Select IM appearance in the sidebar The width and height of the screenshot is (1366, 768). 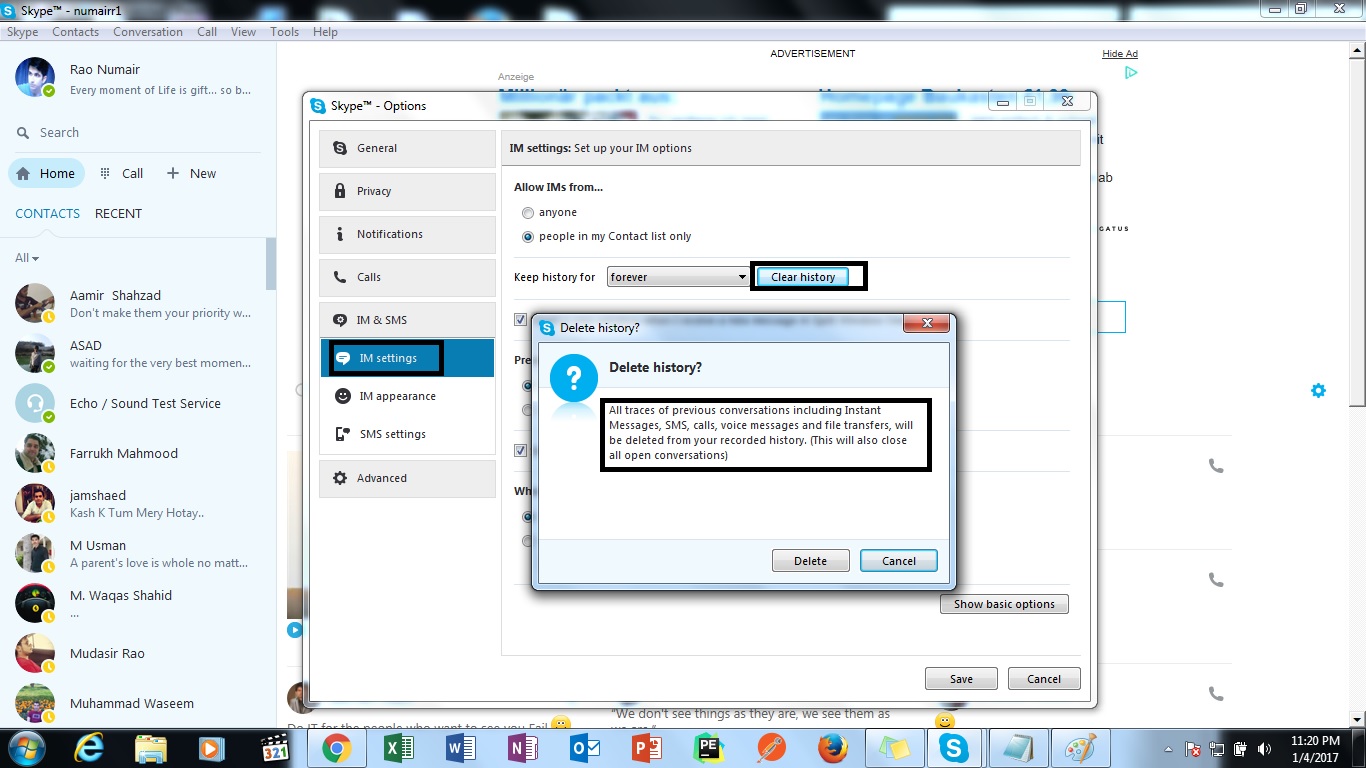click(x=407, y=396)
